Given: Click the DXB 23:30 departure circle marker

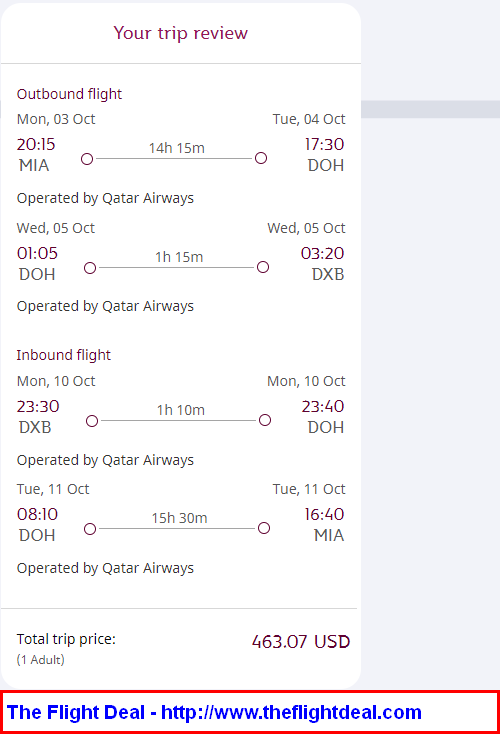Looking at the screenshot, I should [92, 421].
